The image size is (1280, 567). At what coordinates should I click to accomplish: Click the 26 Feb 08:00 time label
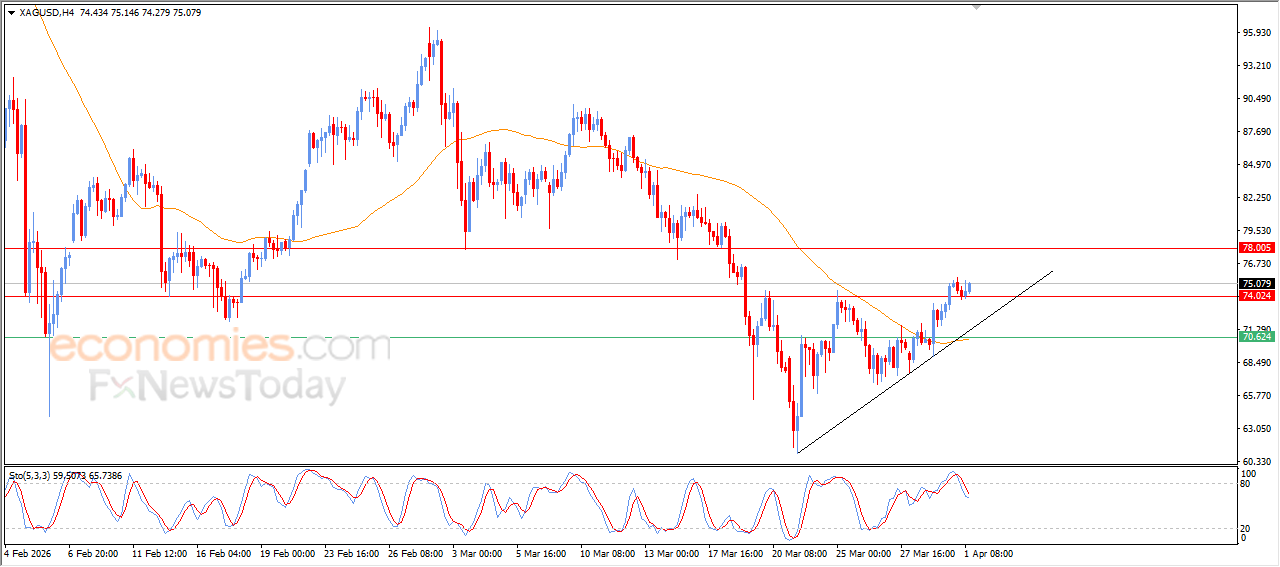tap(417, 552)
